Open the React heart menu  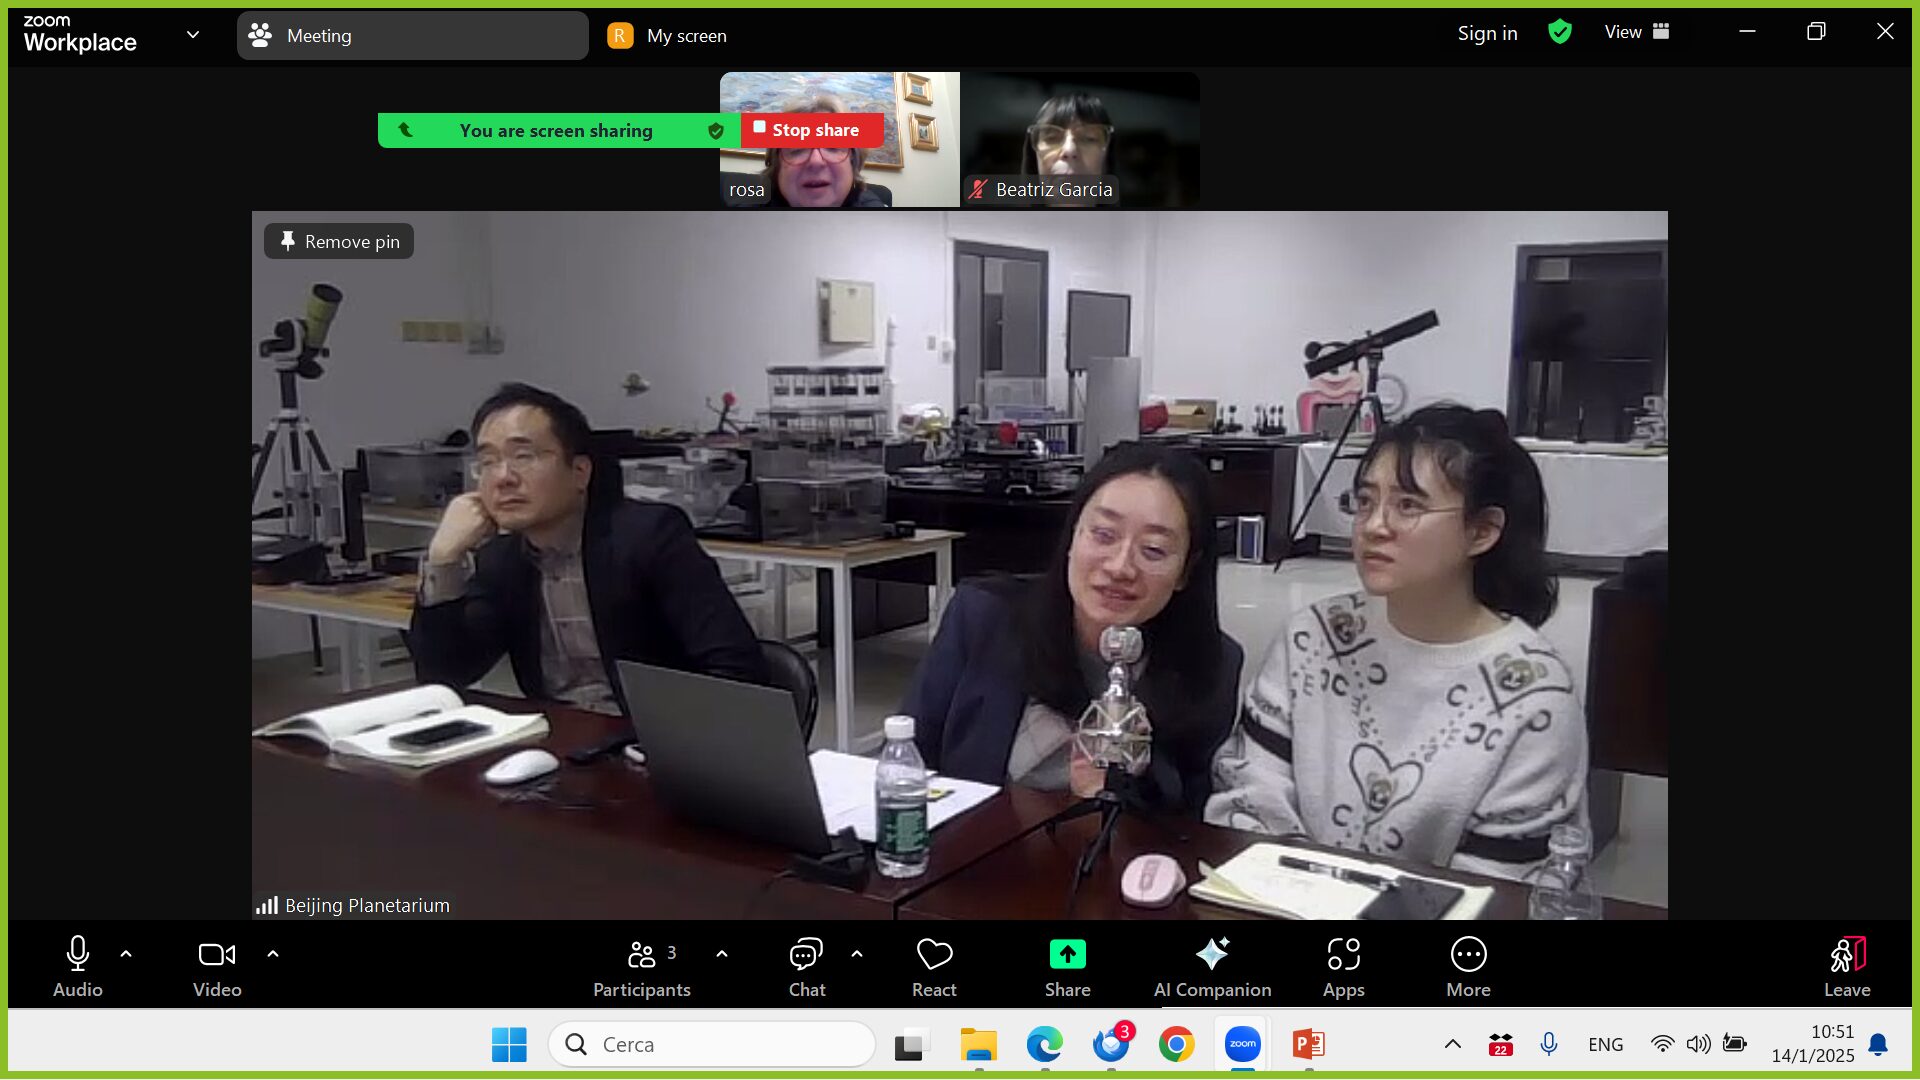934,966
